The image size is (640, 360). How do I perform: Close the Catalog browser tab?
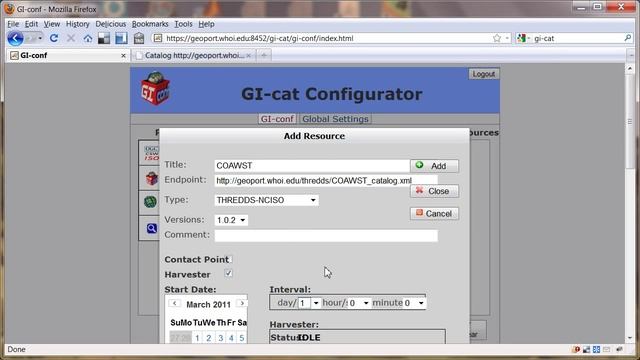[x=249, y=56]
